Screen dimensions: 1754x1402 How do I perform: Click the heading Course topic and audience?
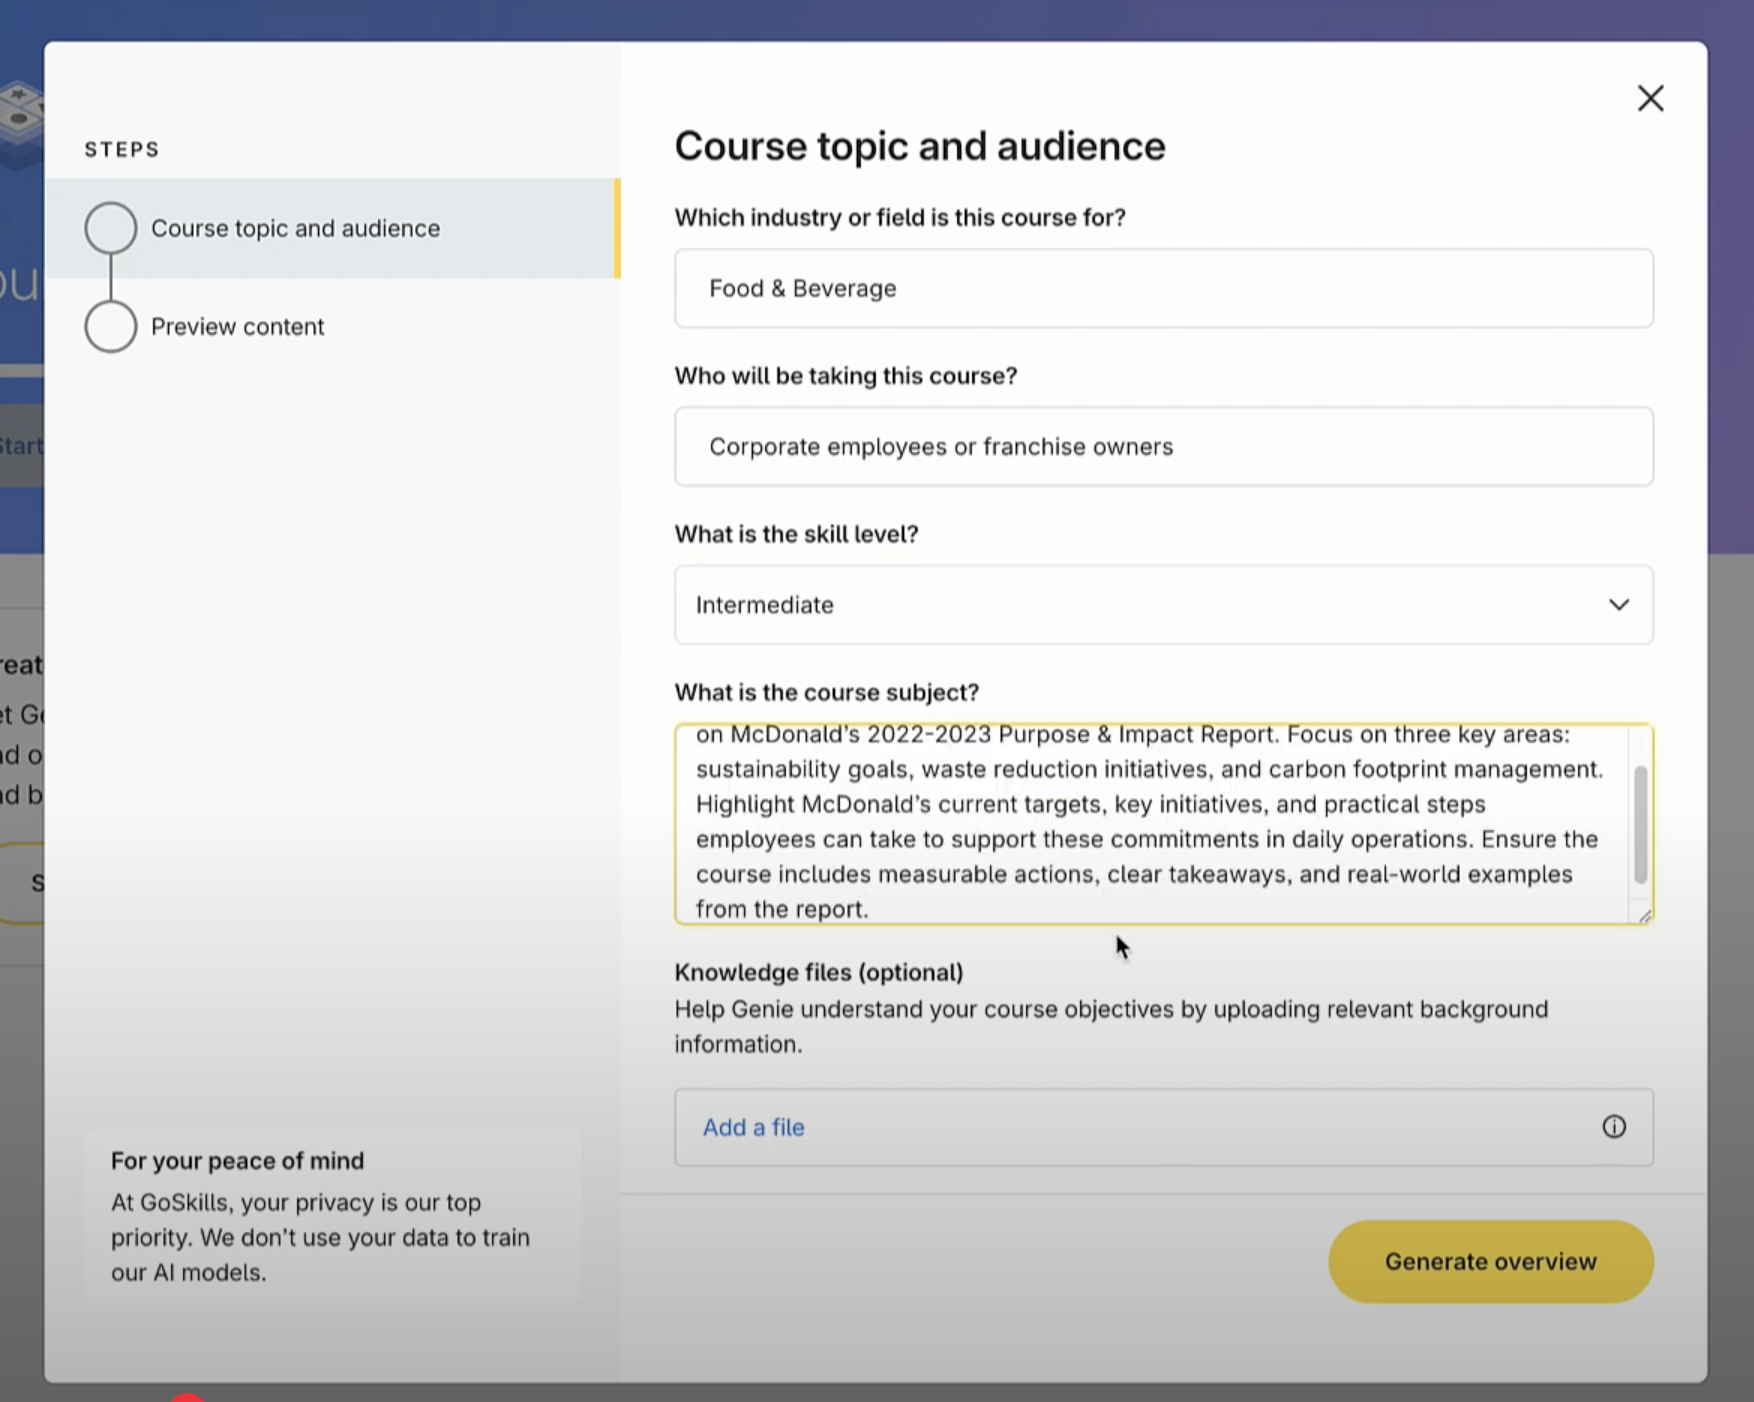pyautogui.click(x=919, y=146)
